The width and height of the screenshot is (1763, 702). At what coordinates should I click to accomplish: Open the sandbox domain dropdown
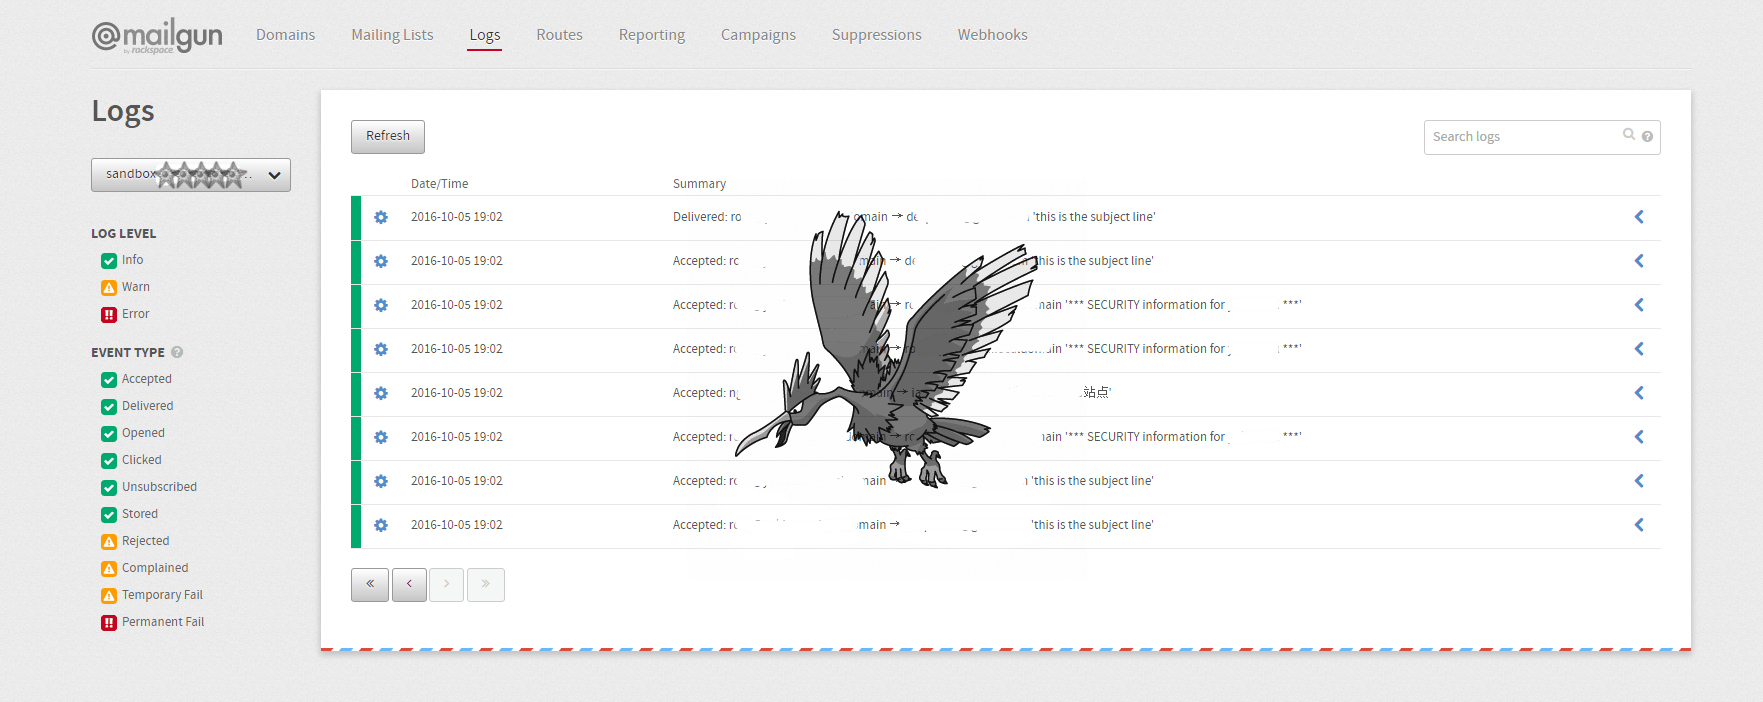click(191, 175)
